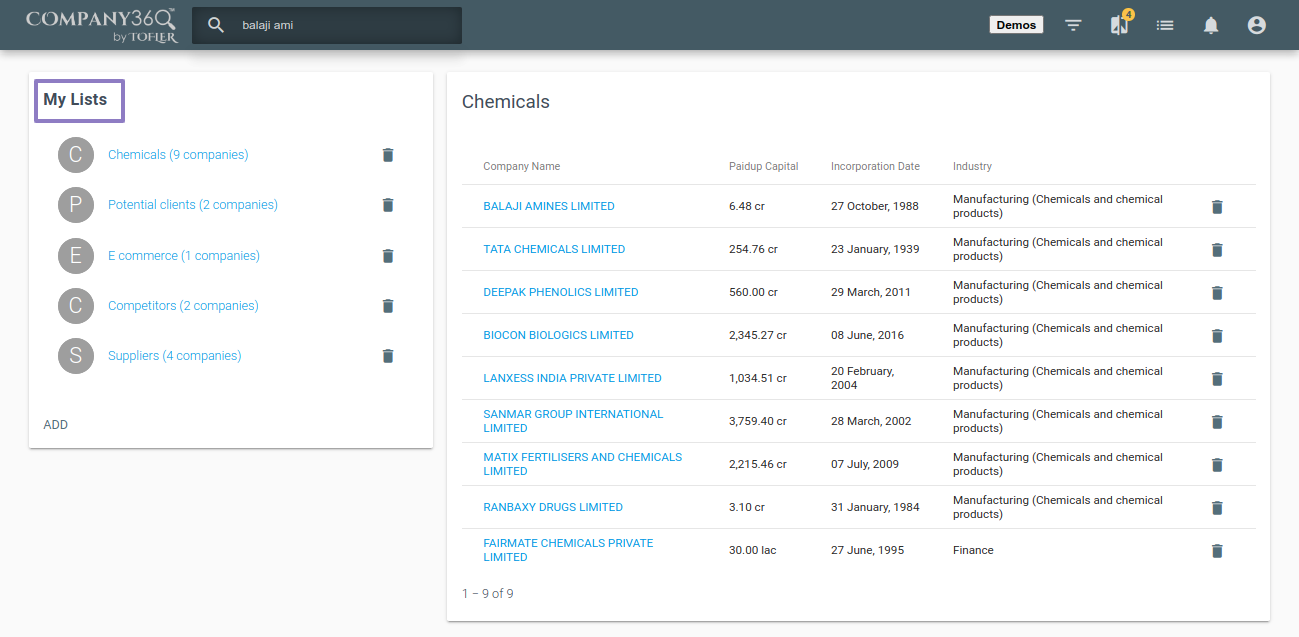Show notifications via the bell icon

pos(1211,25)
